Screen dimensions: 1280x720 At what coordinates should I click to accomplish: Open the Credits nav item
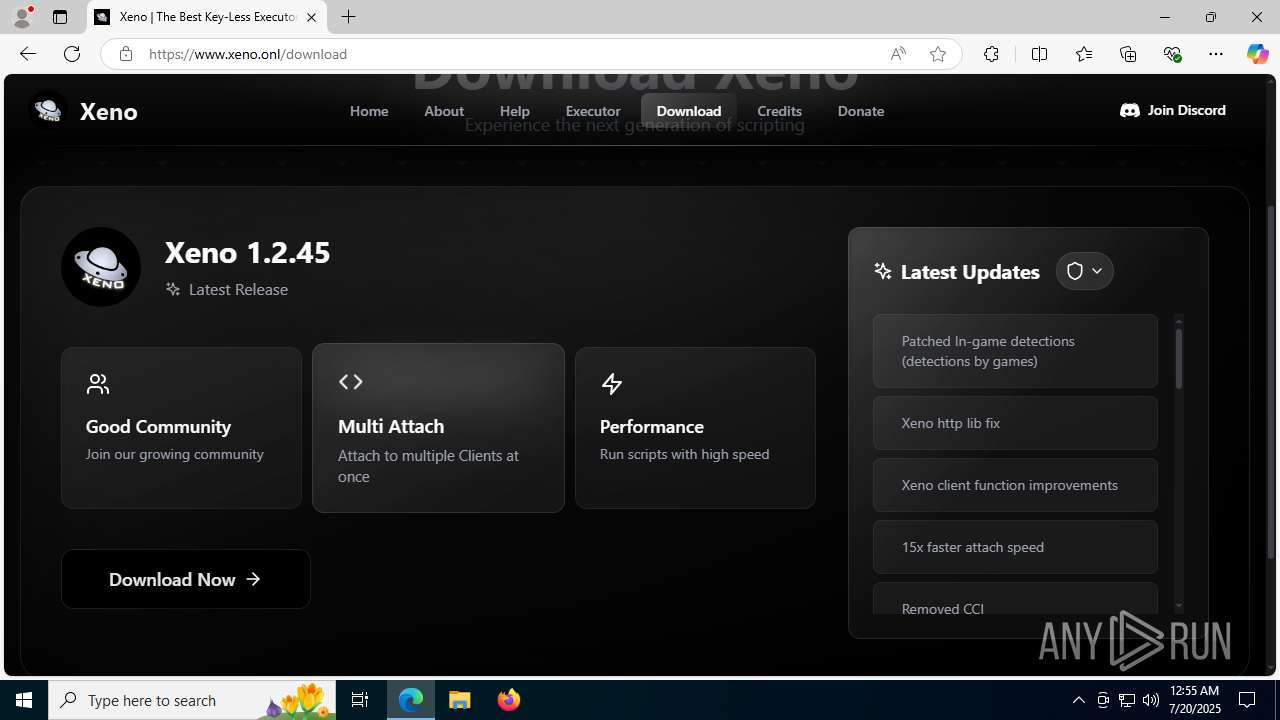click(780, 111)
